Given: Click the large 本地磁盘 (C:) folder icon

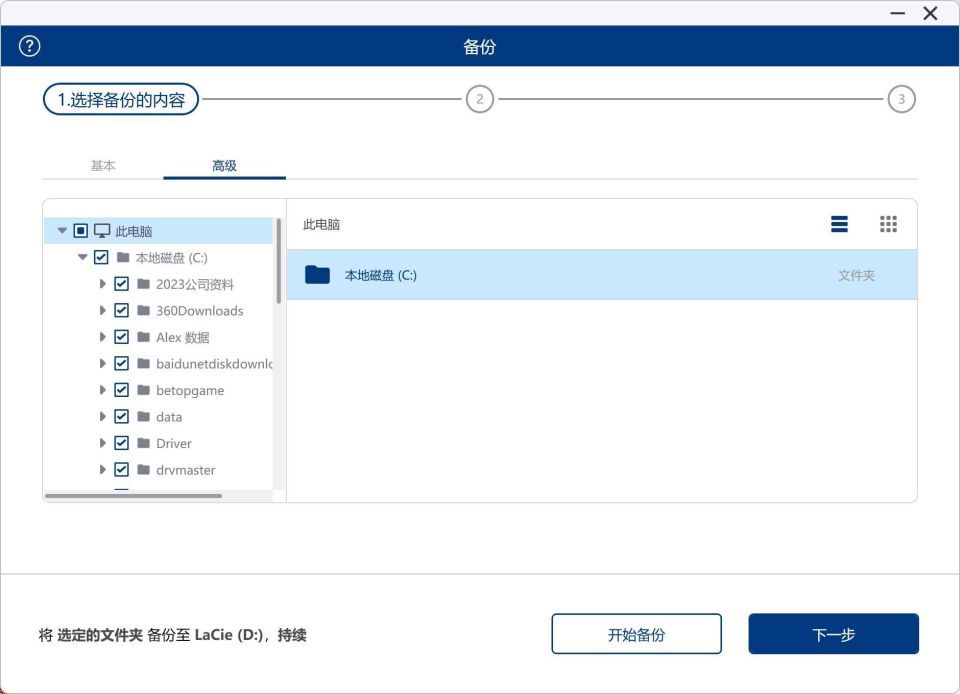Looking at the screenshot, I should pyautogui.click(x=317, y=275).
